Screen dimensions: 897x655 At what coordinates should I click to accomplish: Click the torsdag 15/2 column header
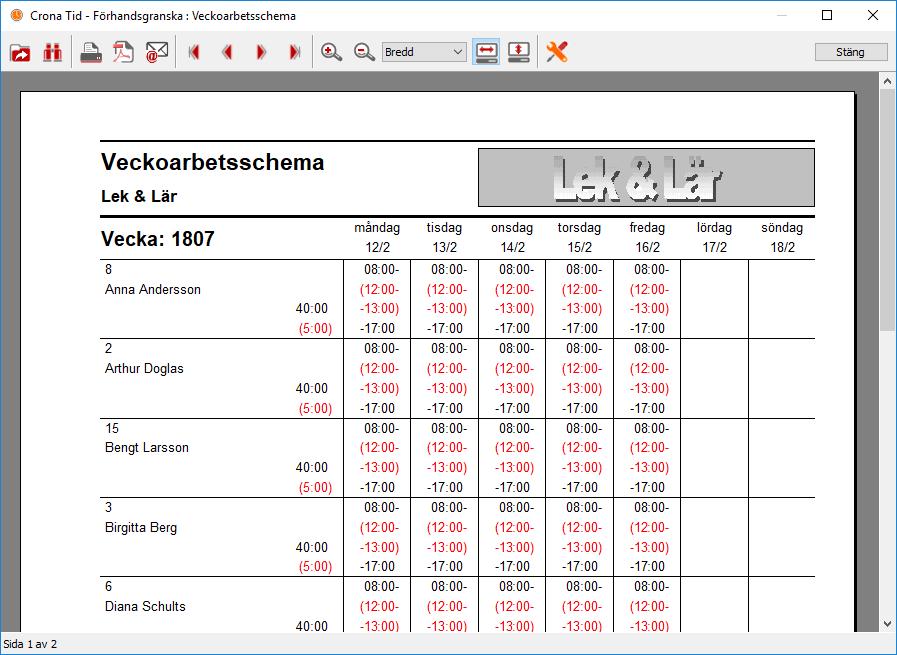click(580, 237)
